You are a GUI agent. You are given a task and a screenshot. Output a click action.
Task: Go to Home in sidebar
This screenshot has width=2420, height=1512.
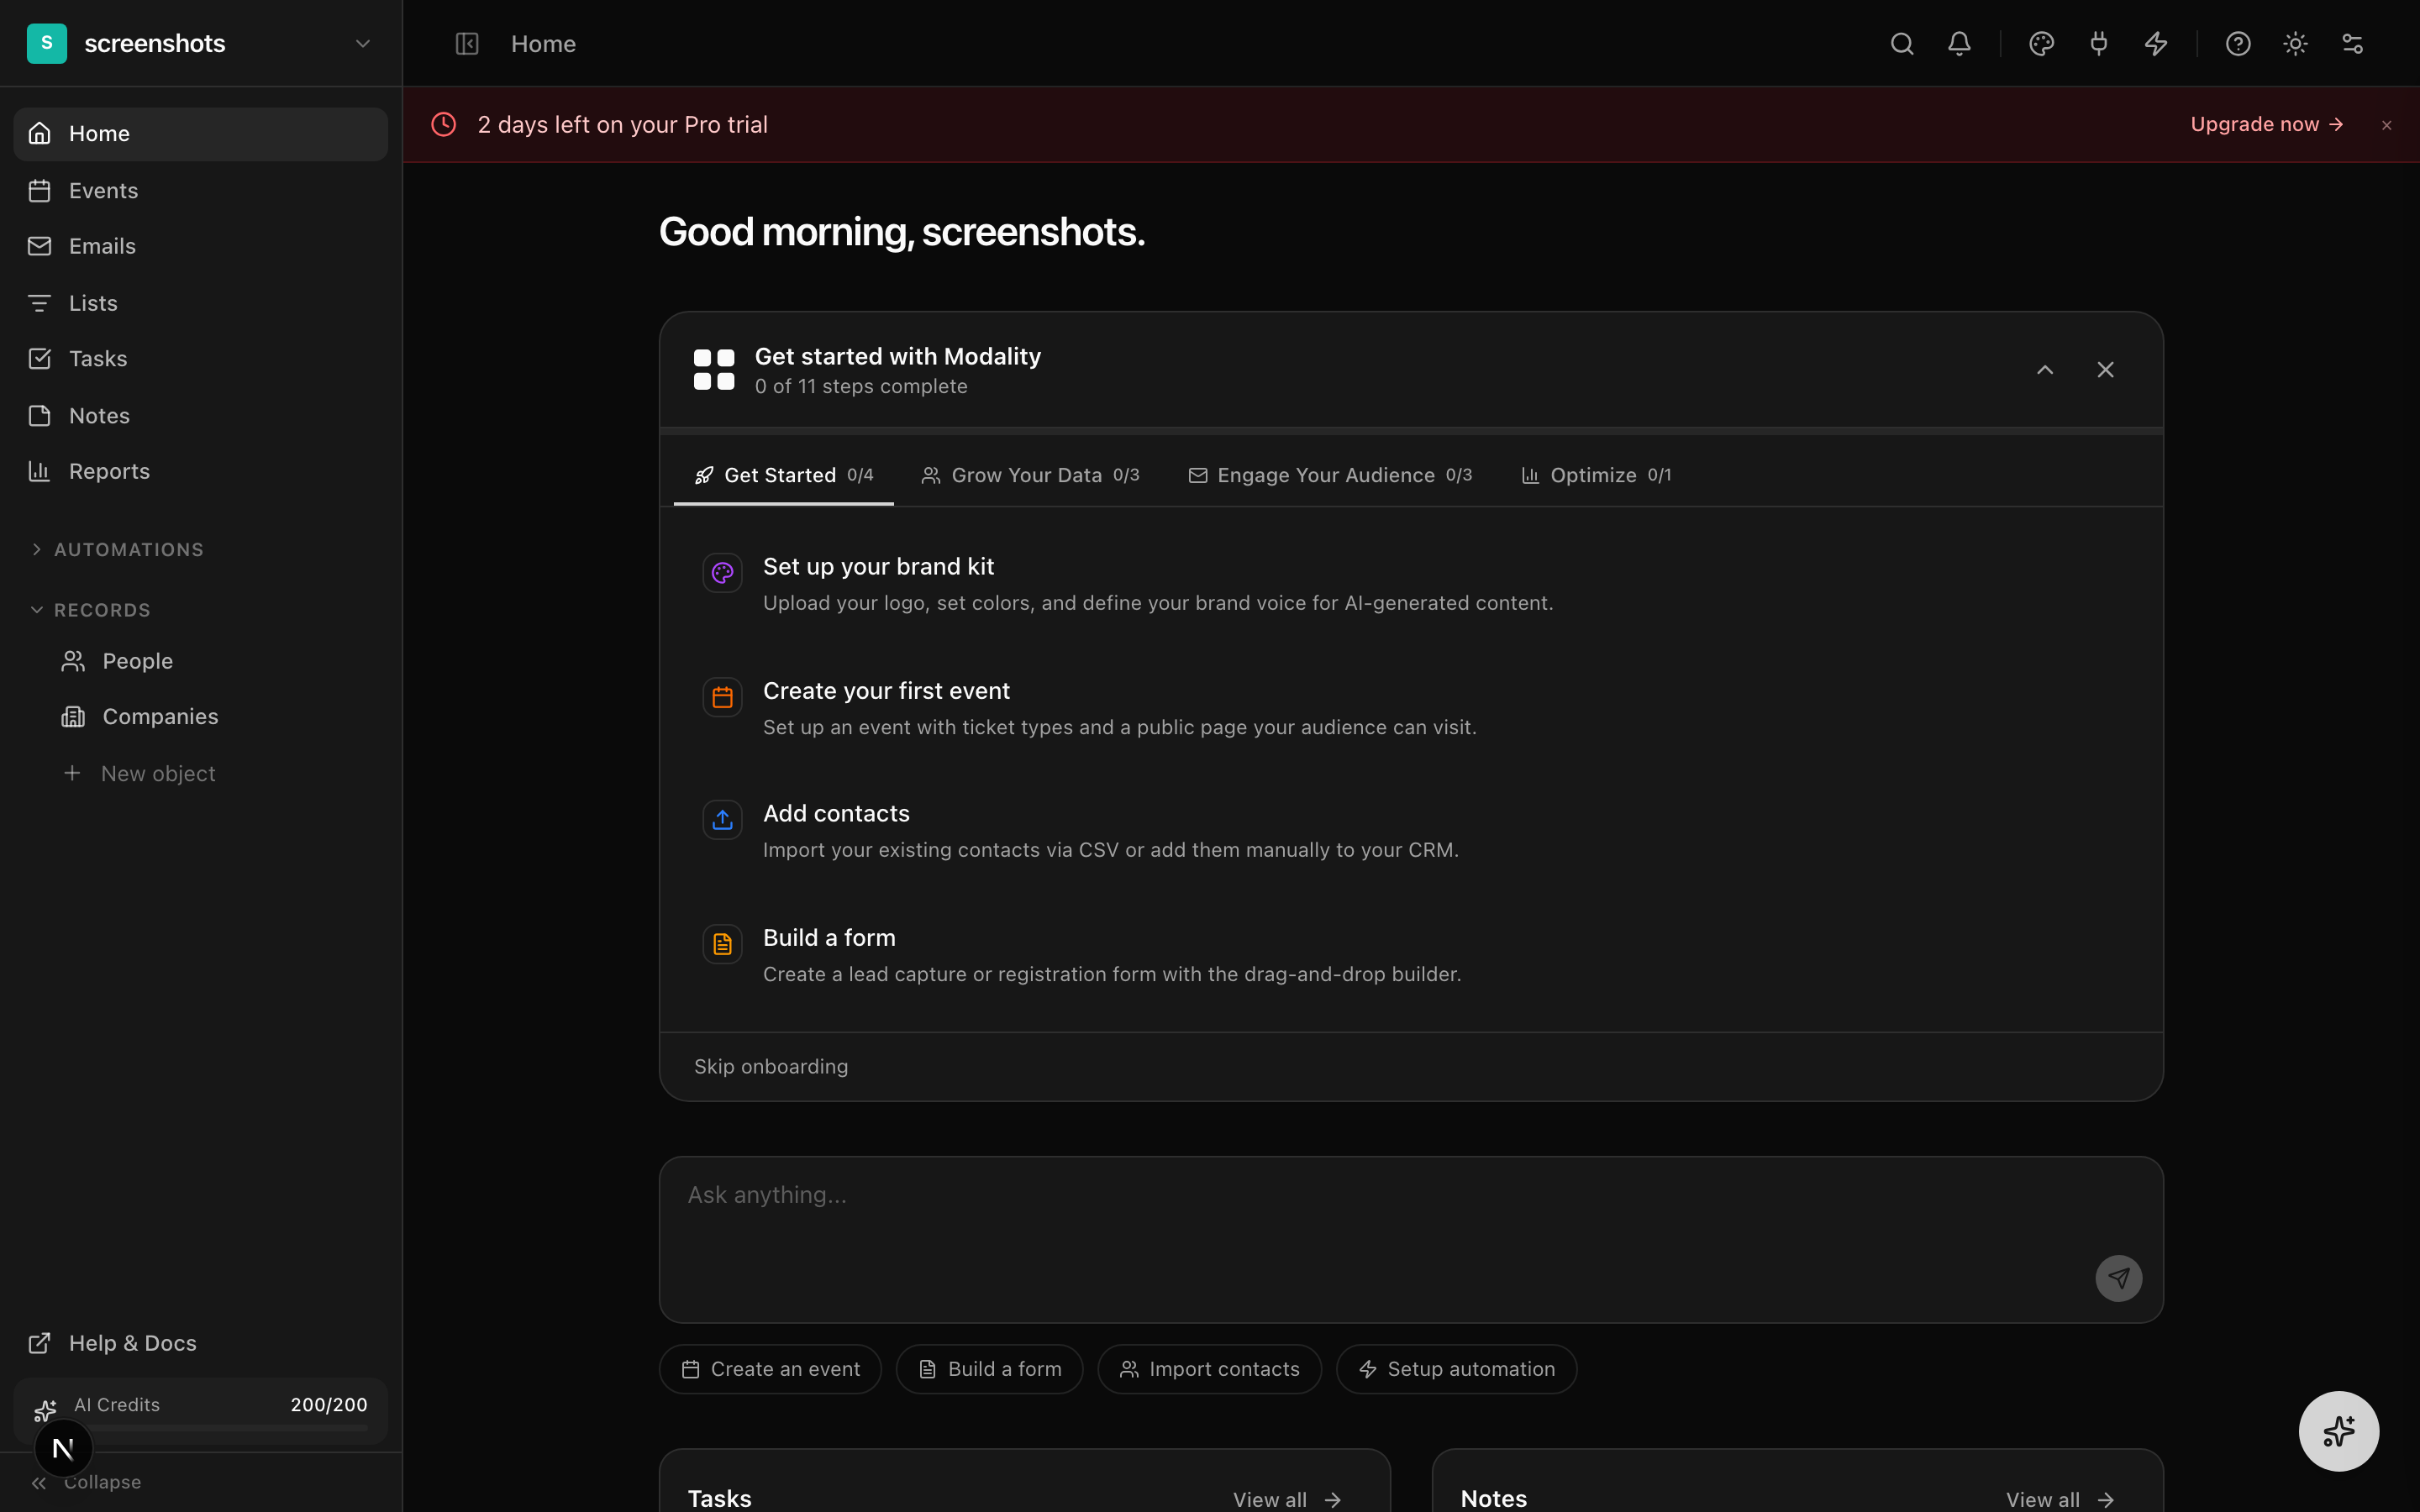(200, 134)
